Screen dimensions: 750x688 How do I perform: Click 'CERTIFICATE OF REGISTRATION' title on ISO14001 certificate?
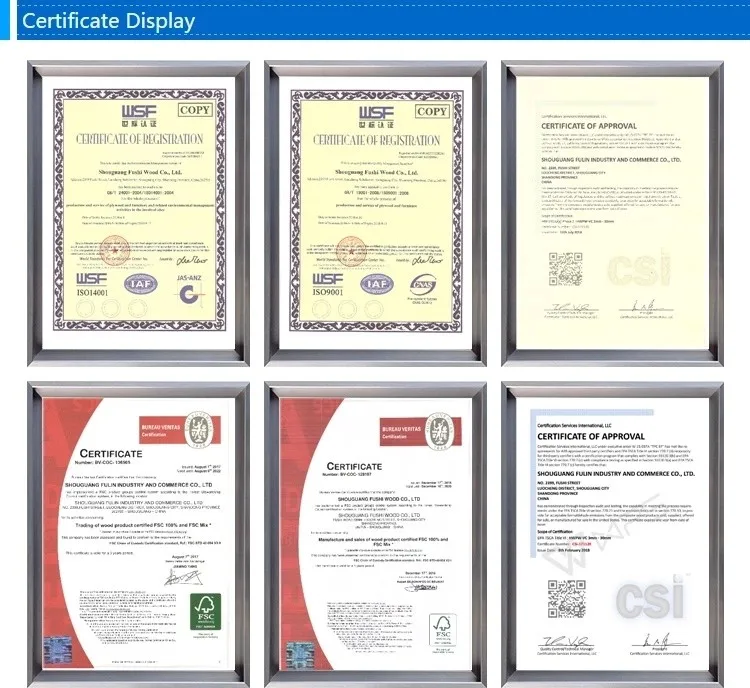(139, 139)
